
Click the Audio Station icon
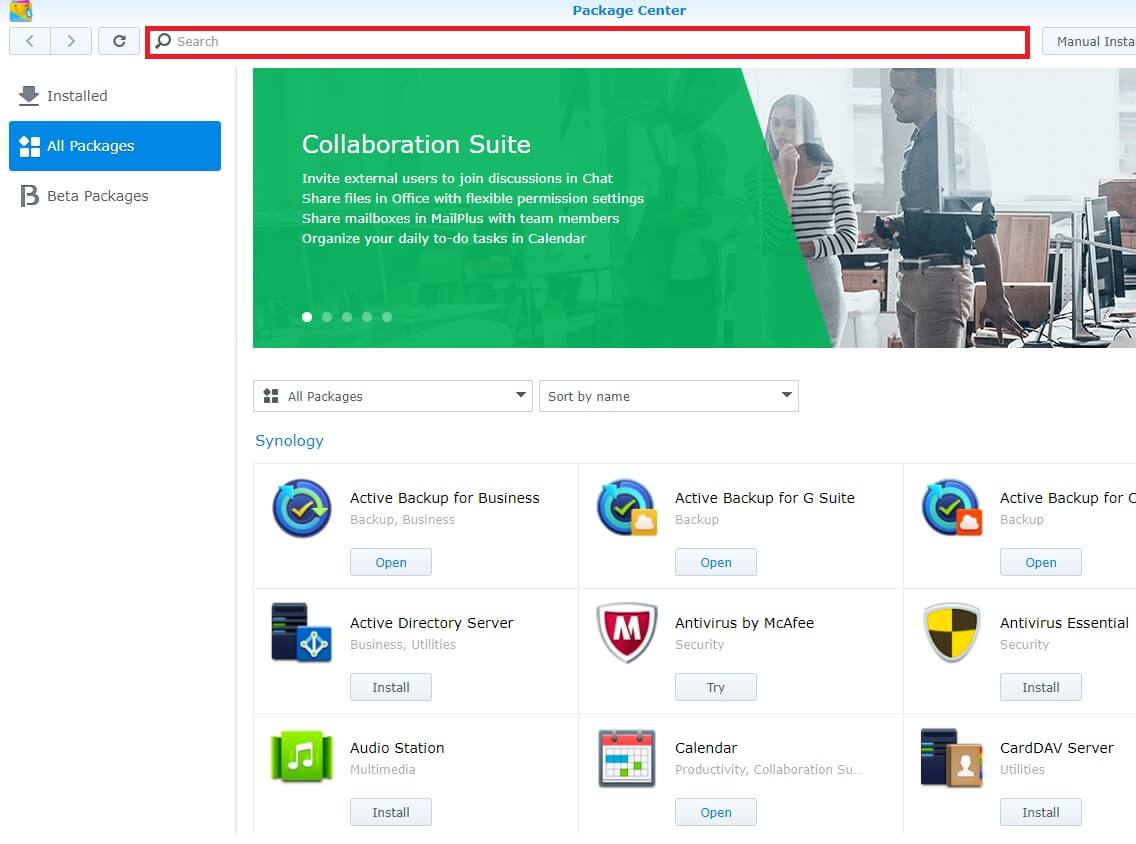[301, 757]
